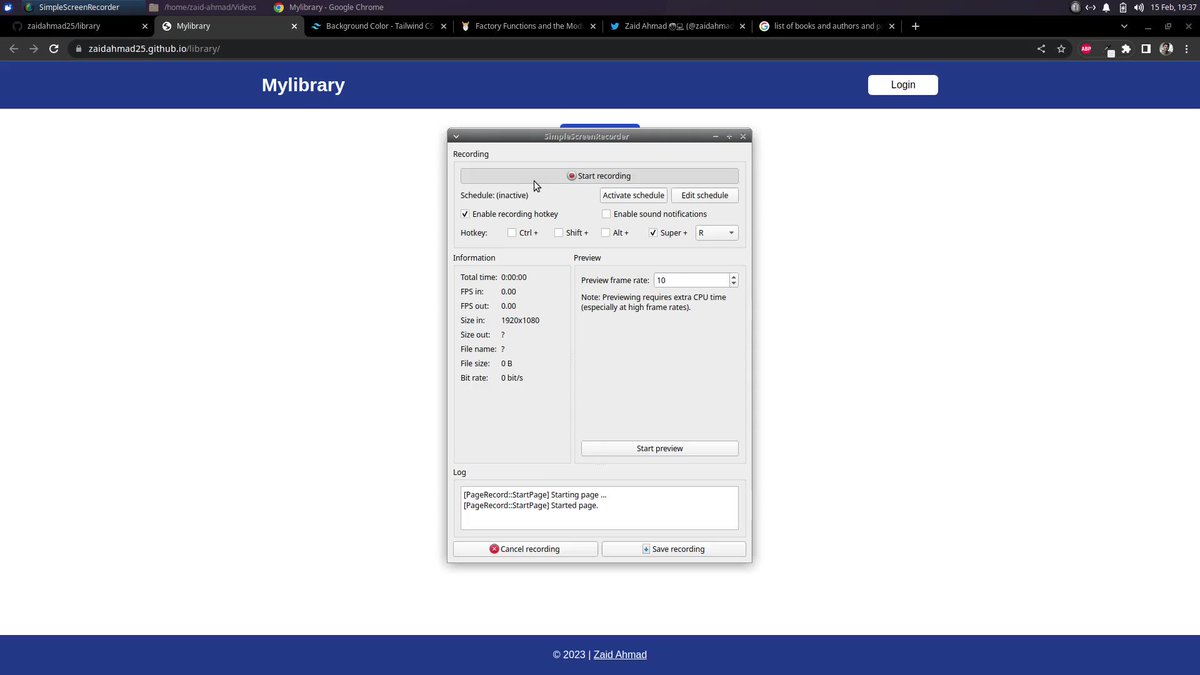Open the ABP Adblock Plus extension

point(1086,48)
